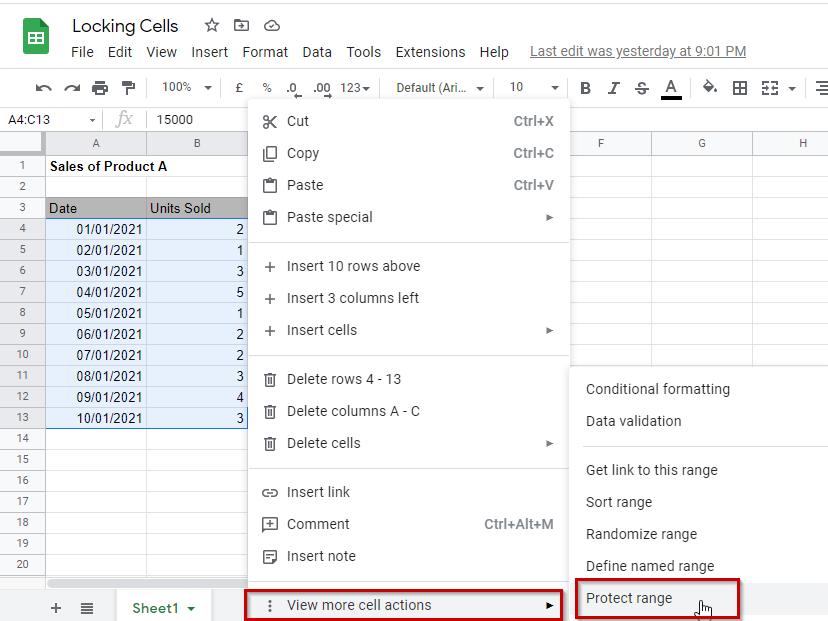Screen dimensions: 828x621
Task: Print the spreadsheet
Action: tap(100, 88)
